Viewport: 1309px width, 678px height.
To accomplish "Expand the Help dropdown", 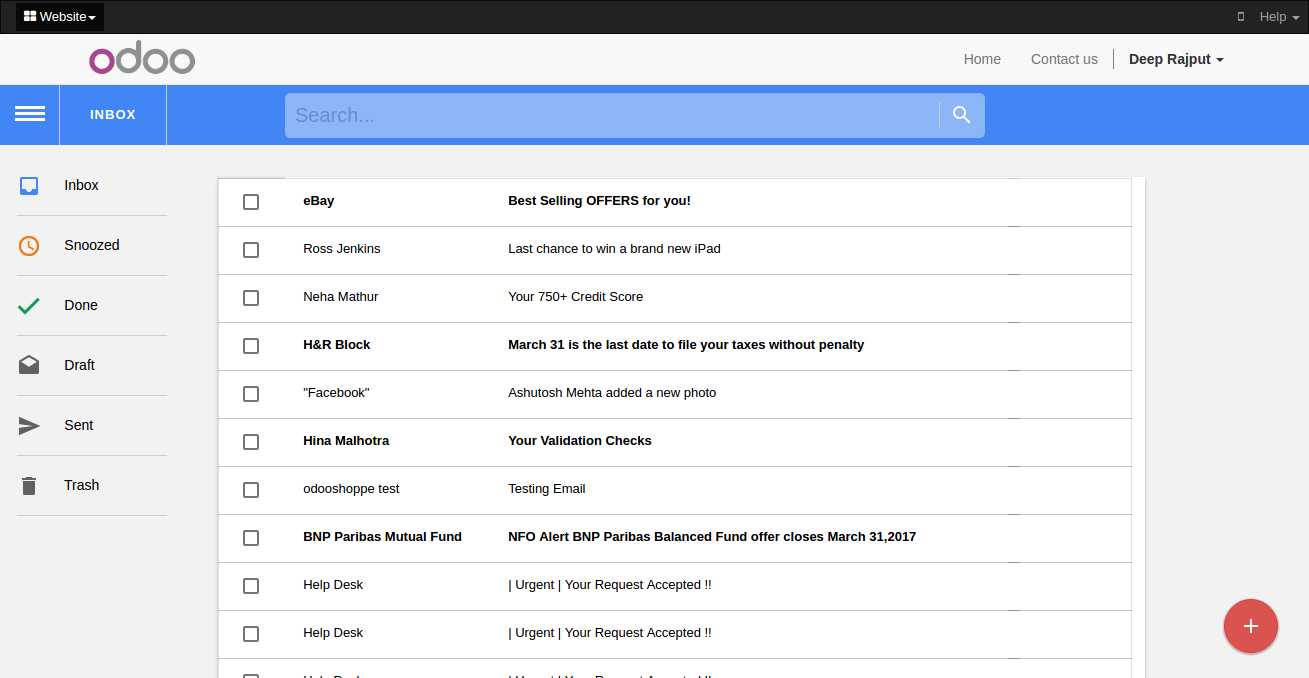I will point(1279,17).
